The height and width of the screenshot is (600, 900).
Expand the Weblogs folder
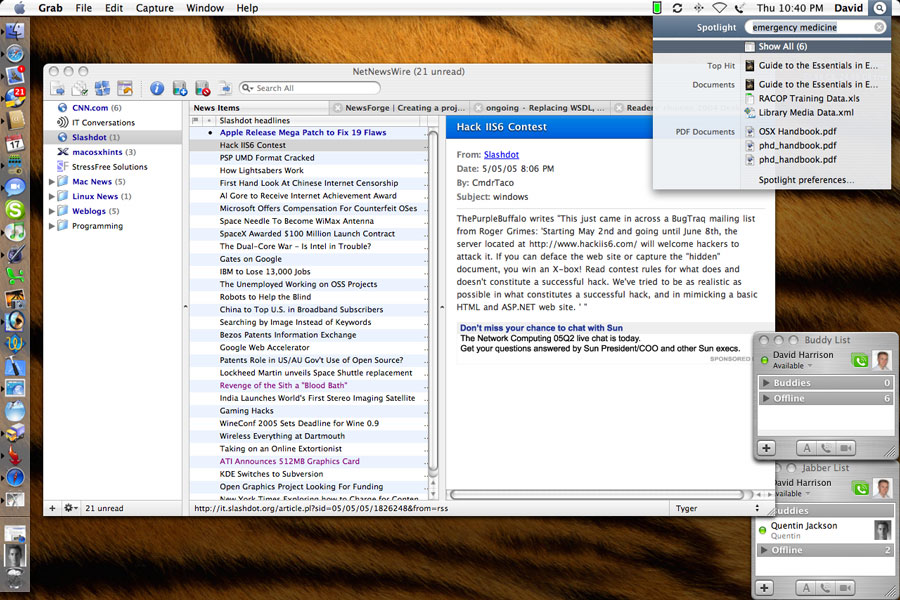(52, 211)
